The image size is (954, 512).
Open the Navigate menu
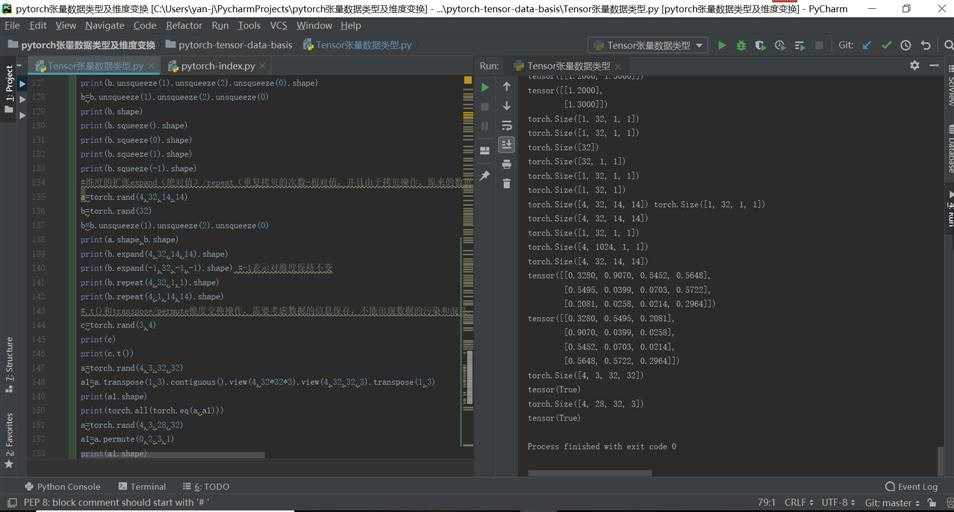[x=105, y=26]
